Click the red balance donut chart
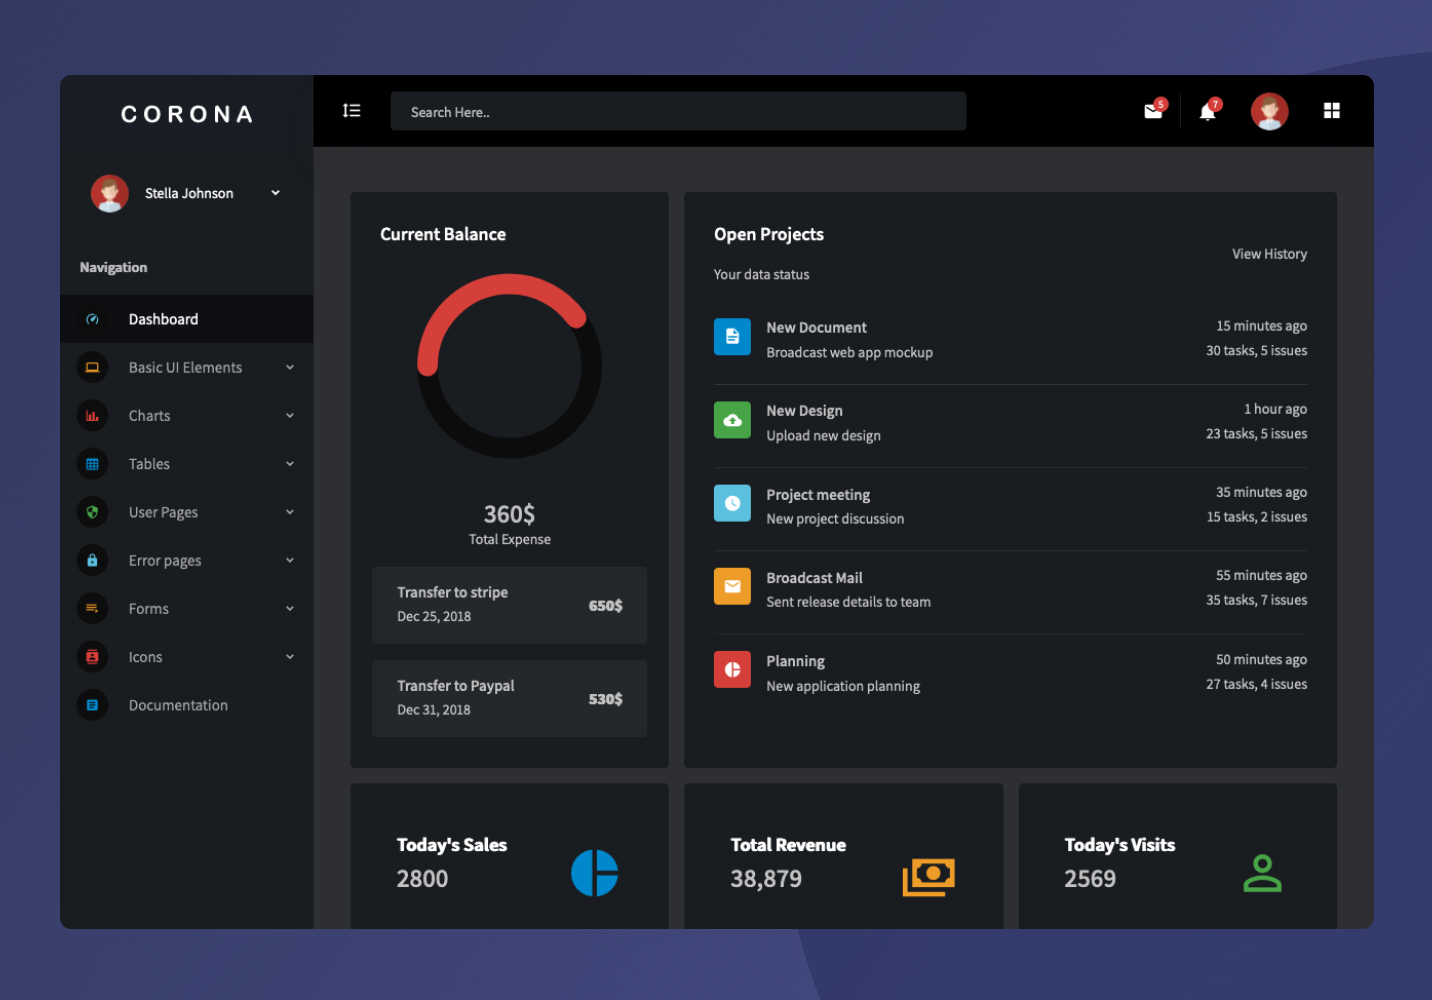 510,366
